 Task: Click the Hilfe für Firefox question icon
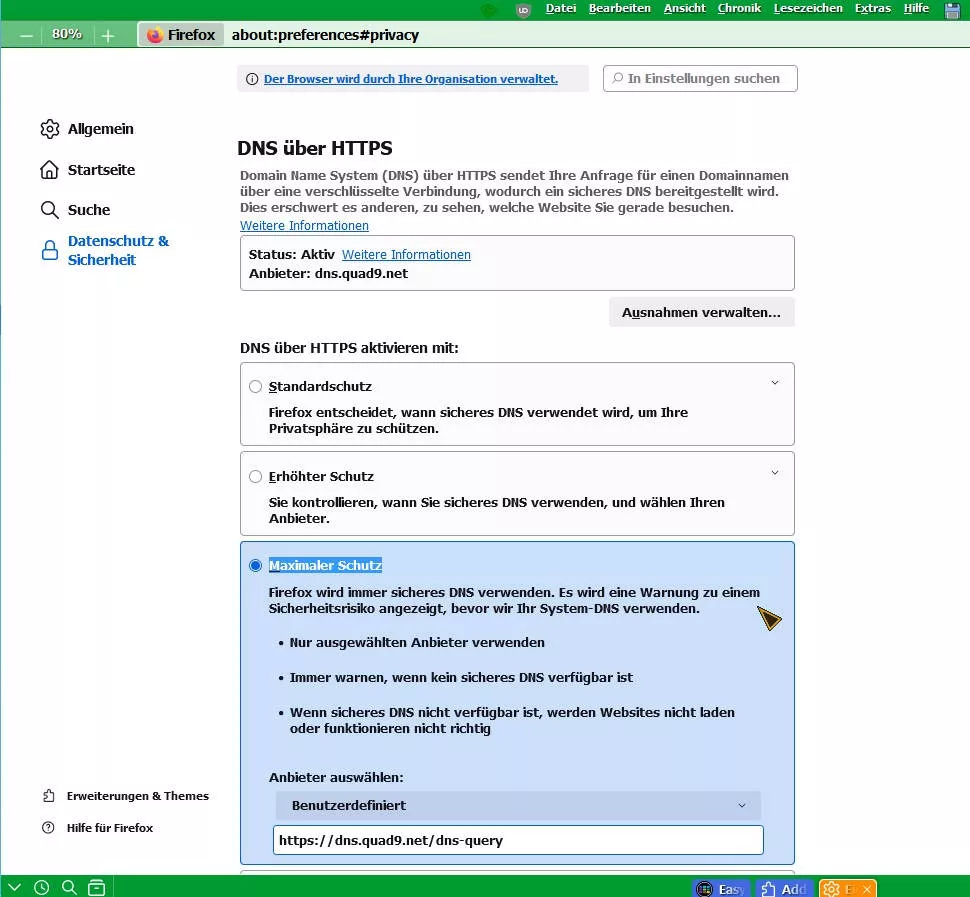[x=48, y=828]
